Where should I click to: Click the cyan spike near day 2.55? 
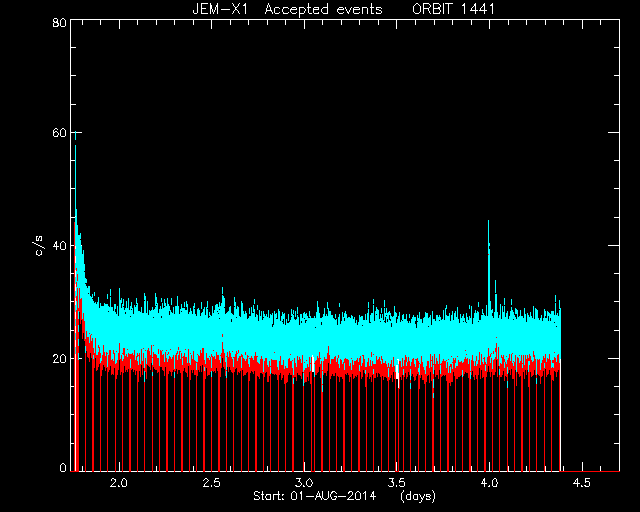pyautogui.click(x=222, y=296)
